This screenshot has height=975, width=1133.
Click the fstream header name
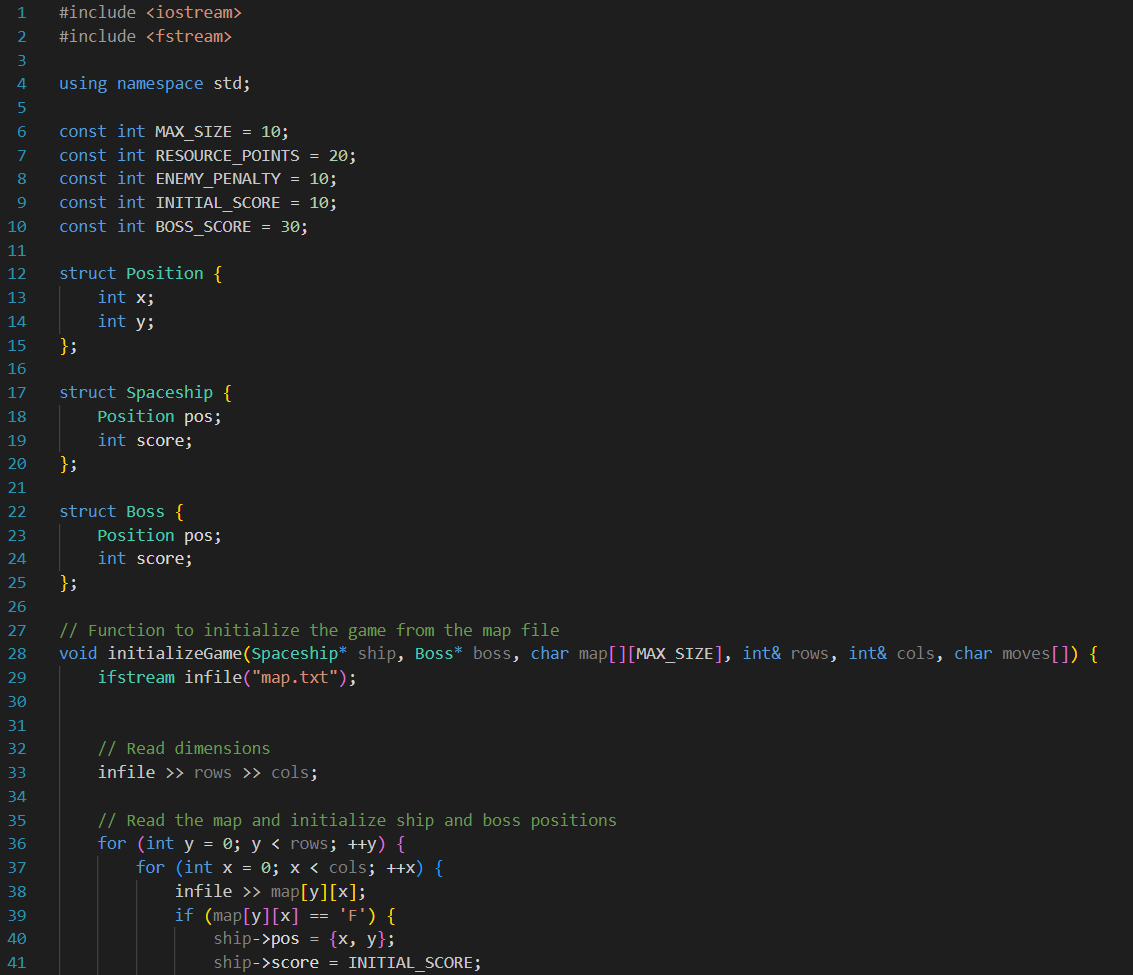188,36
